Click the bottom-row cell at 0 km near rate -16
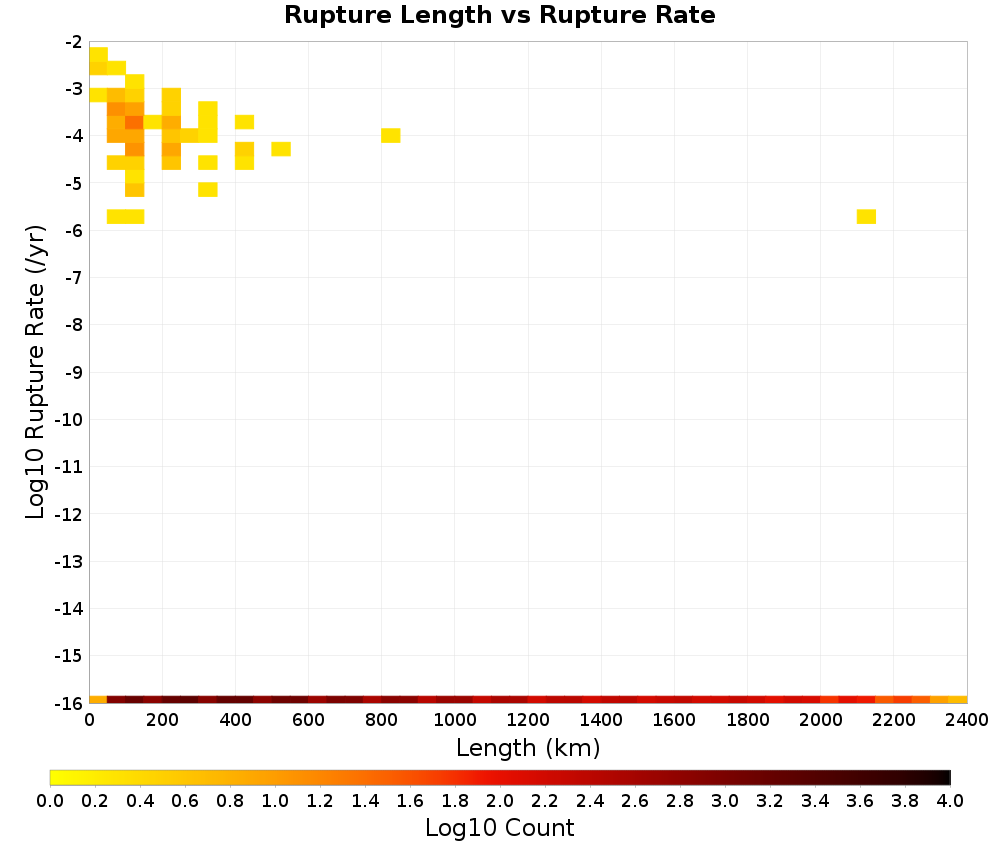Screen dimensions: 1000x850 (x=98, y=700)
